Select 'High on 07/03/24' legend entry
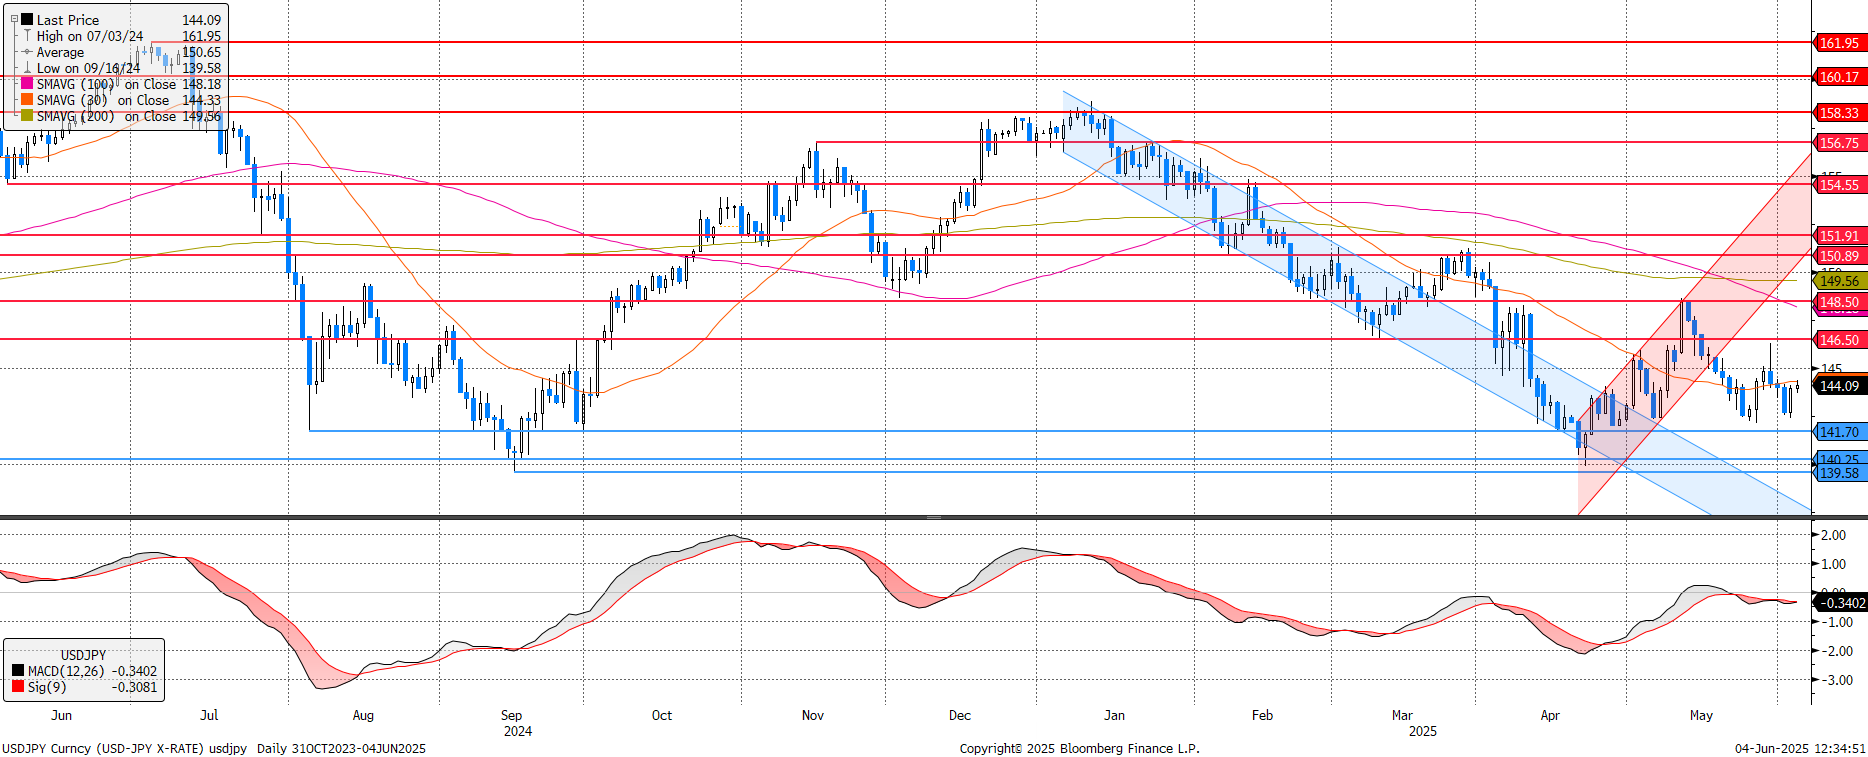The width and height of the screenshot is (1868, 757). pyautogui.click(x=90, y=36)
